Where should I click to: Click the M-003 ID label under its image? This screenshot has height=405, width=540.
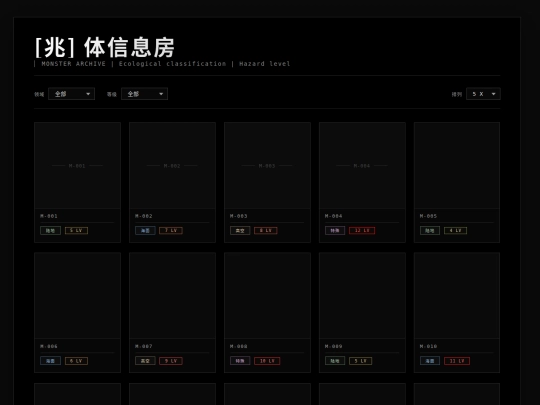pyautogui.click(x=239, y=216)
